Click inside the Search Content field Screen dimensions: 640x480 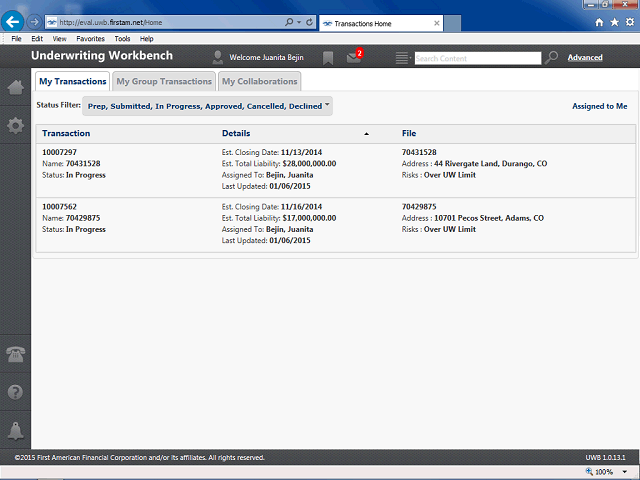[478, 58]
